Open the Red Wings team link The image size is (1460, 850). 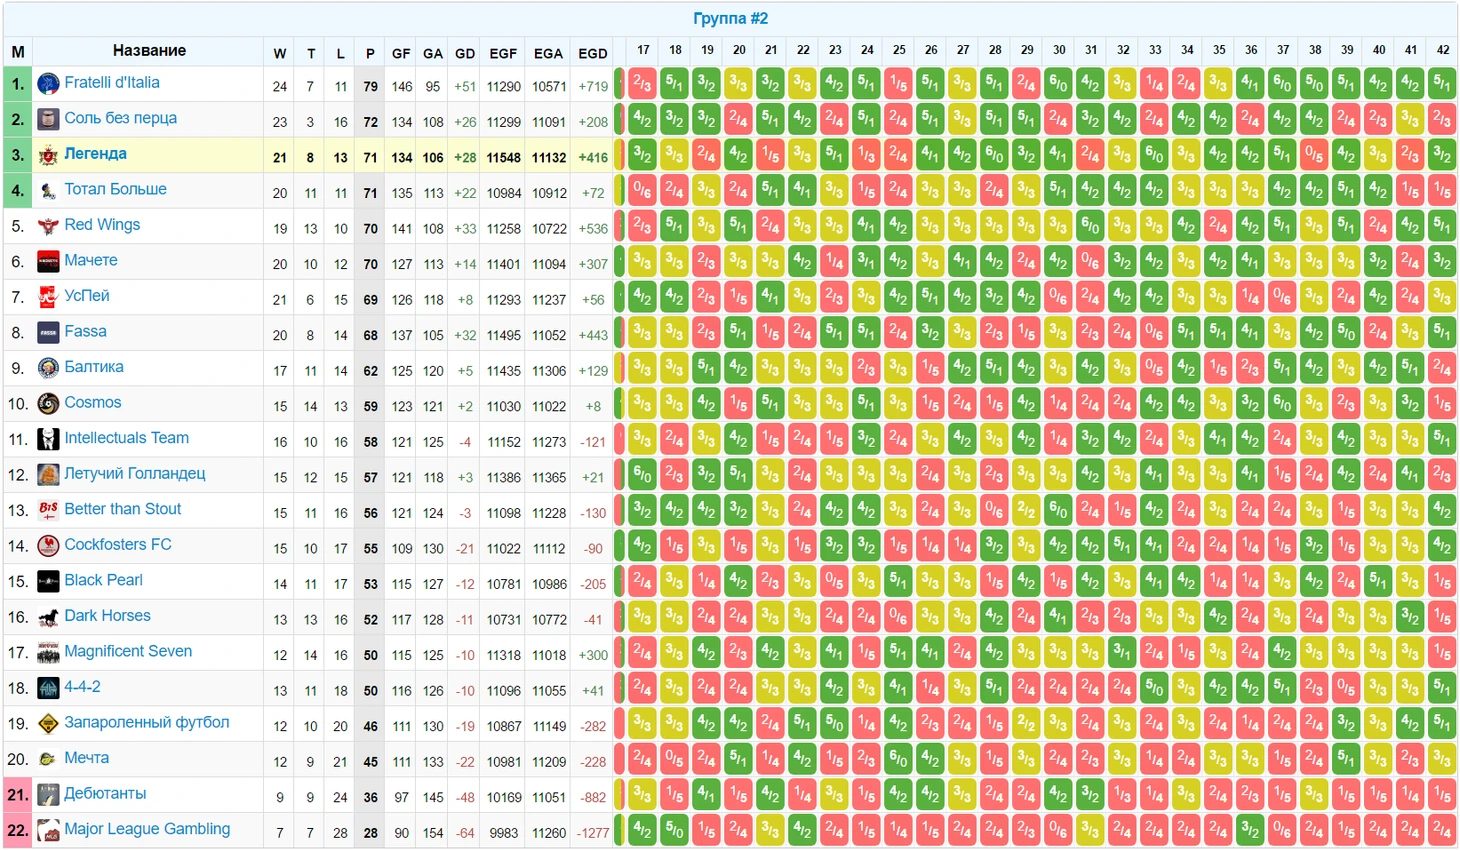pos(102,225)
